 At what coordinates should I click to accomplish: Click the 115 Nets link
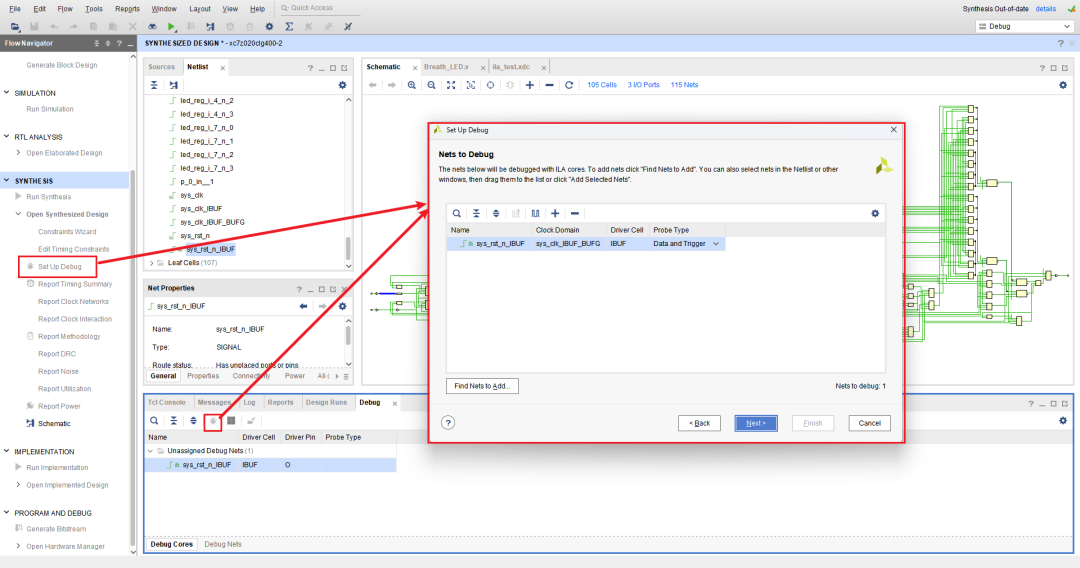click(685, 85)
